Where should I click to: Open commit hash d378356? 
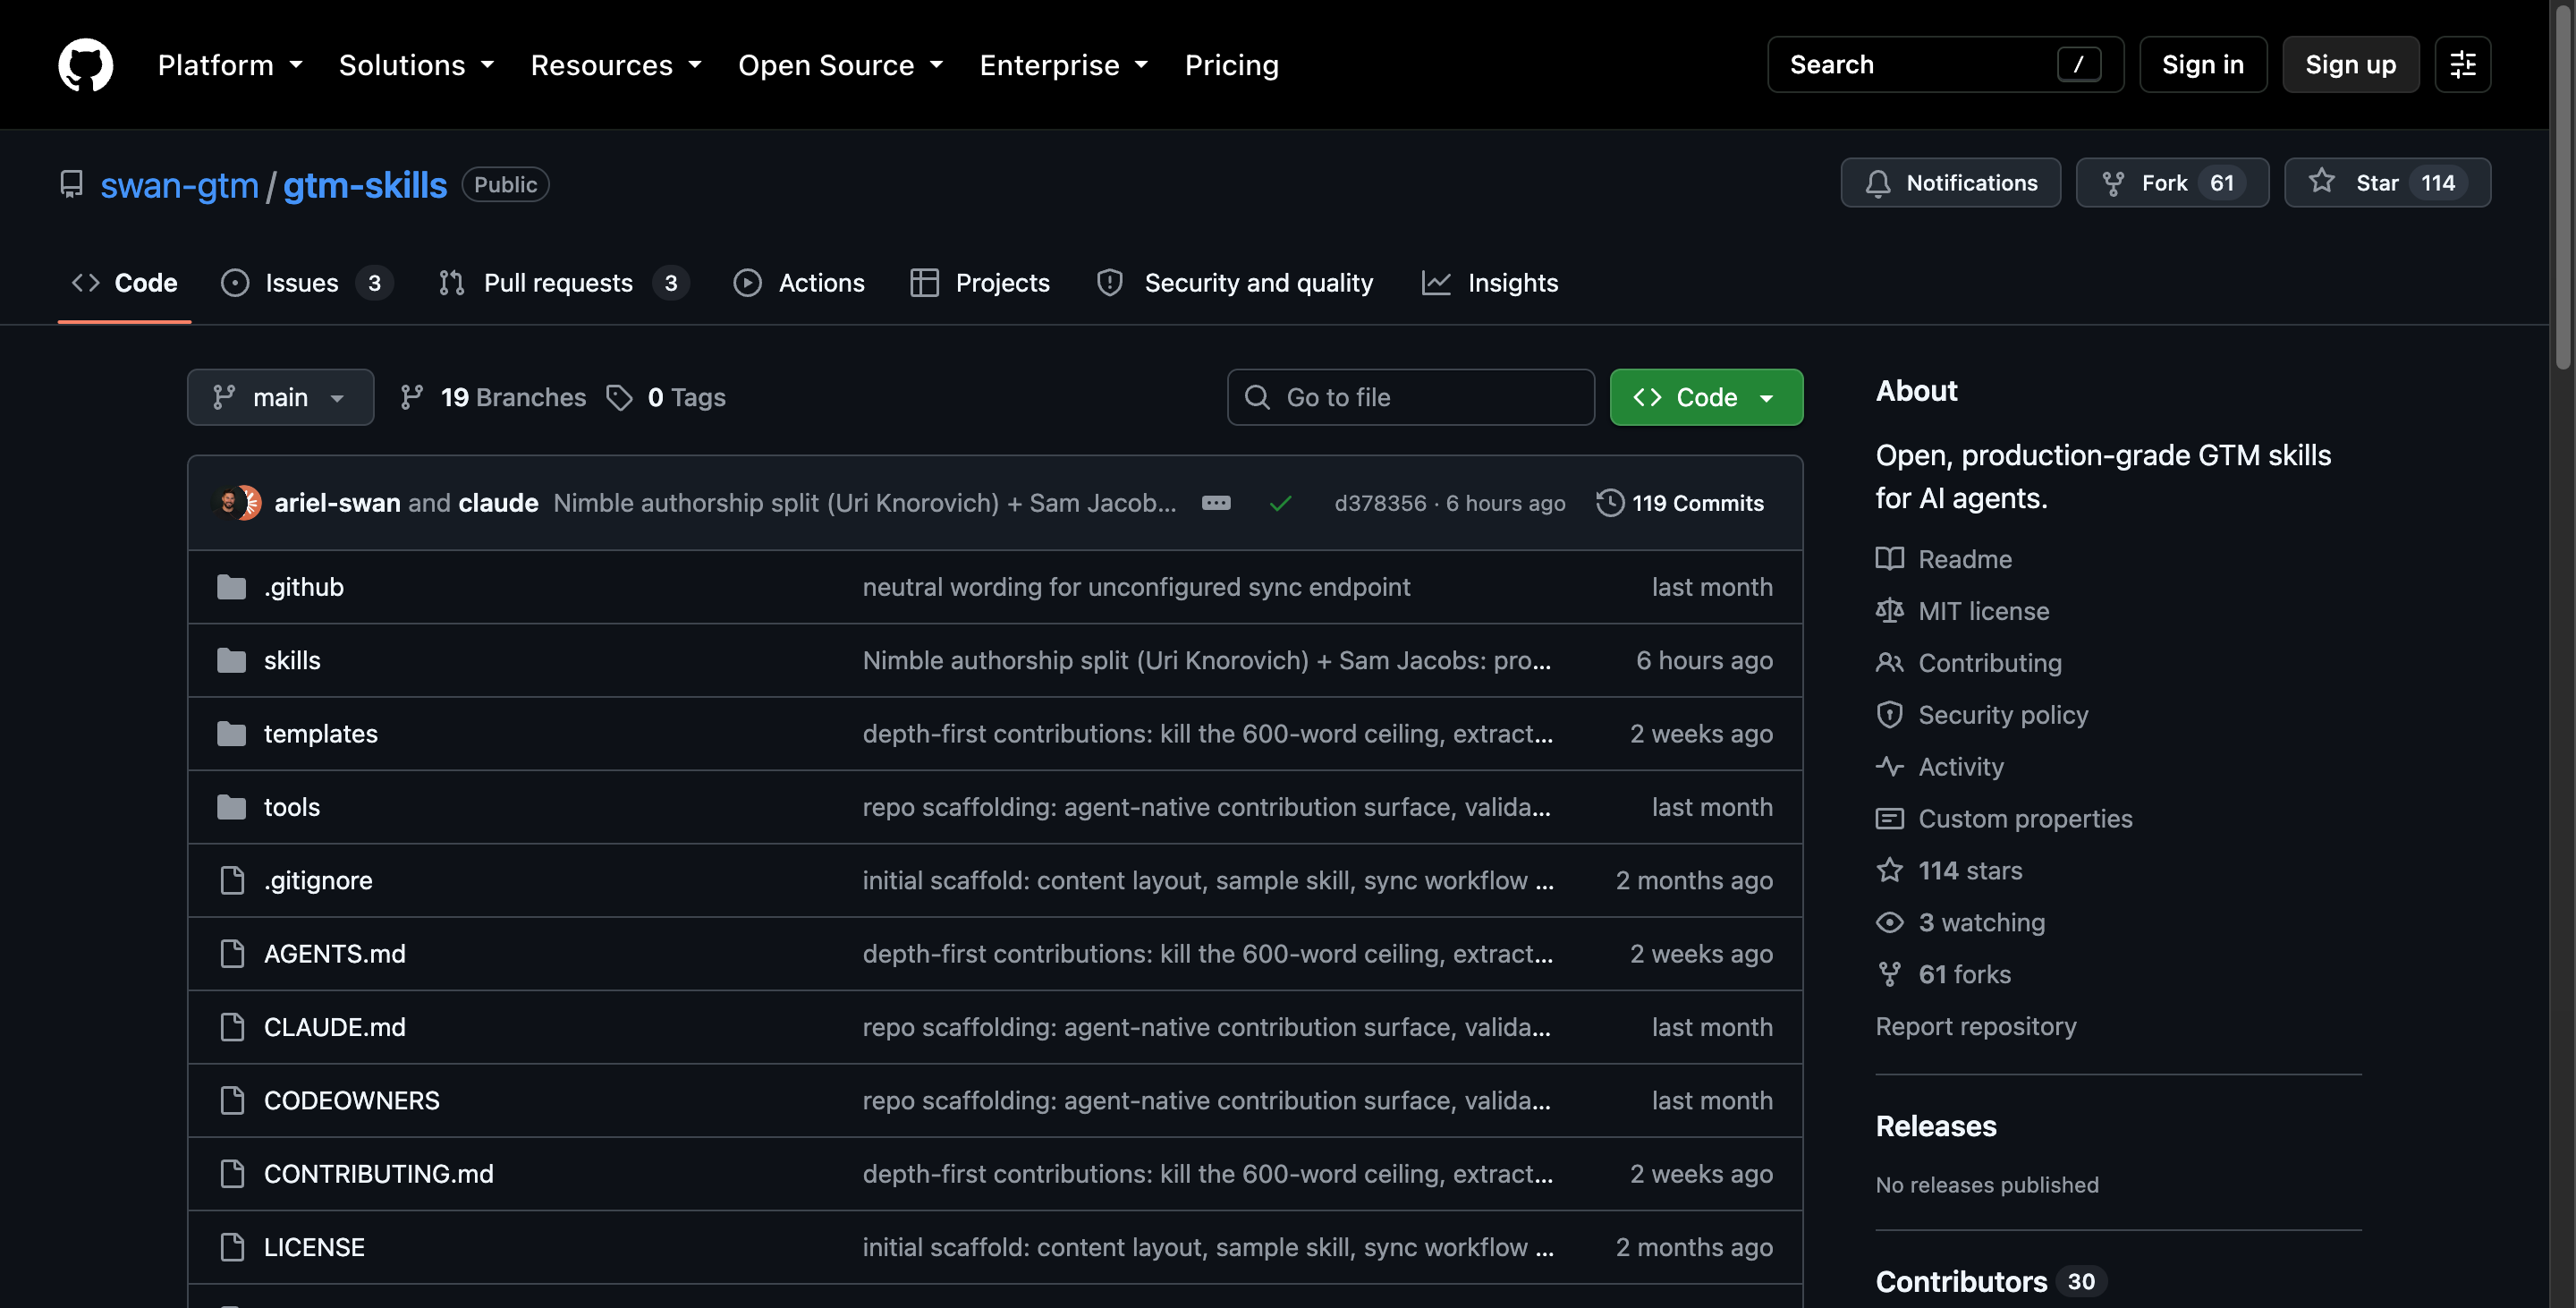1380,503
